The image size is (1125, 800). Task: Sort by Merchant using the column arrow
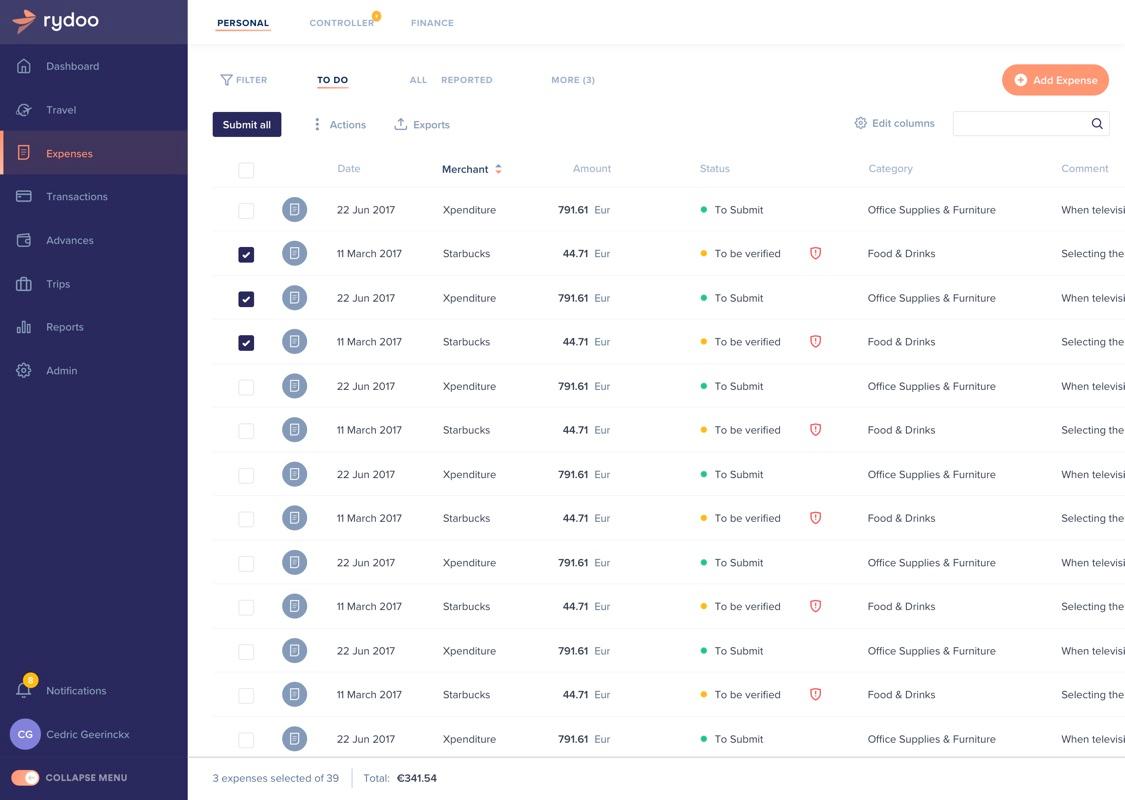click(496, 166)
